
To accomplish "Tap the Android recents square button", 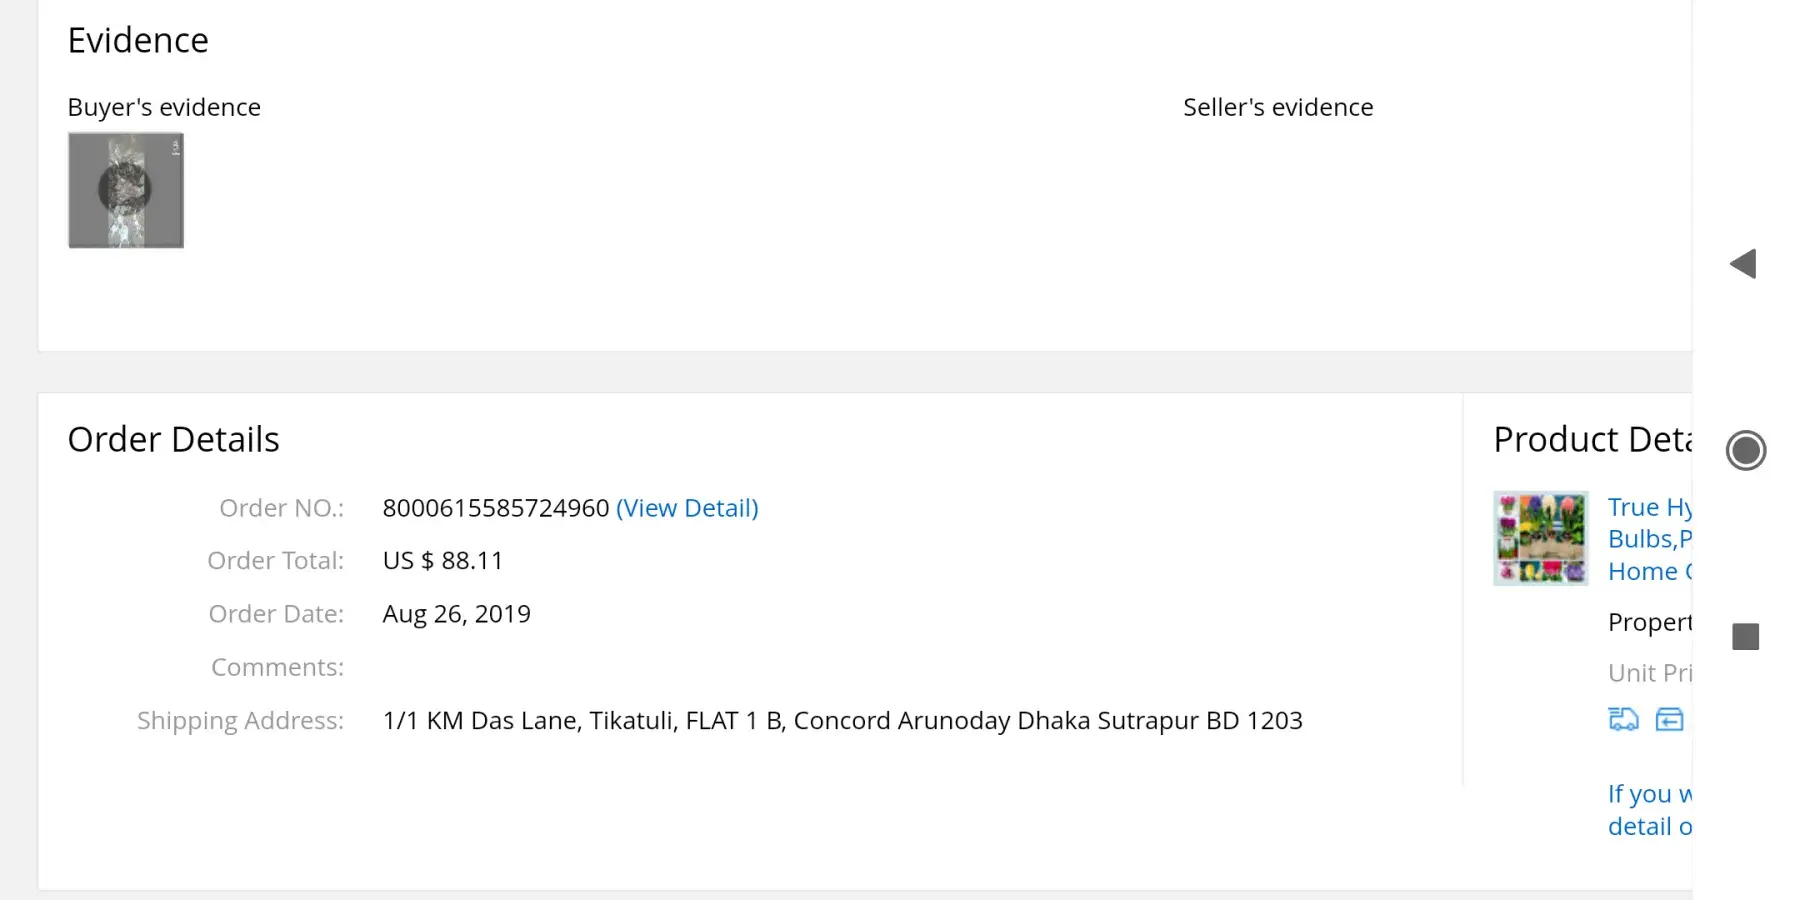I will (1745, 637).
